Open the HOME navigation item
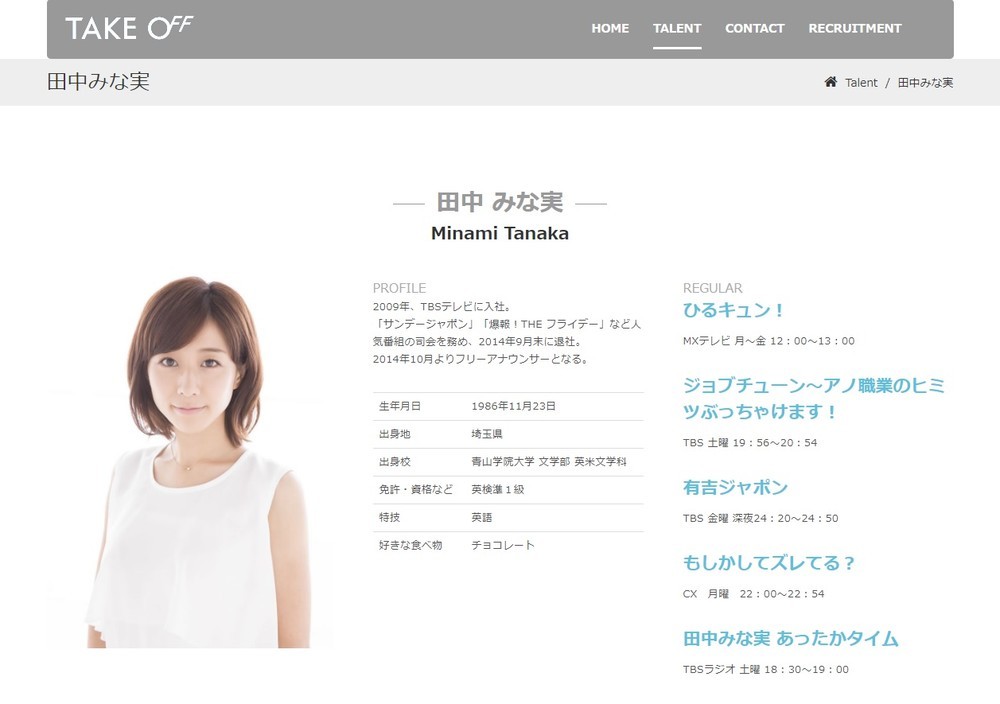 (x=610, y=28)
